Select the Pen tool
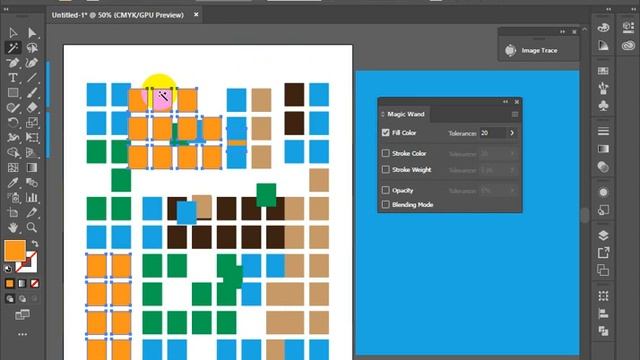This screenshot has width=640, height=360. pos(13,62)
